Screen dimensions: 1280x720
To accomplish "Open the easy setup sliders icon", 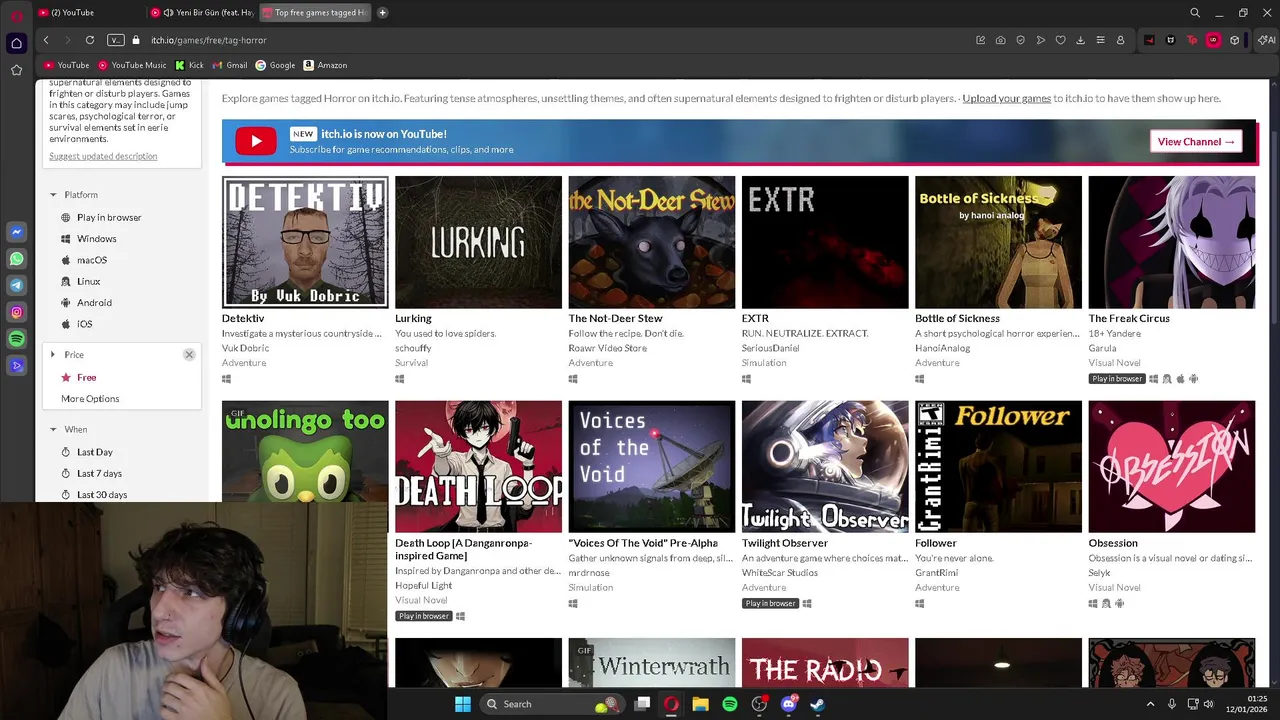I will click(x=1100, y=40).
